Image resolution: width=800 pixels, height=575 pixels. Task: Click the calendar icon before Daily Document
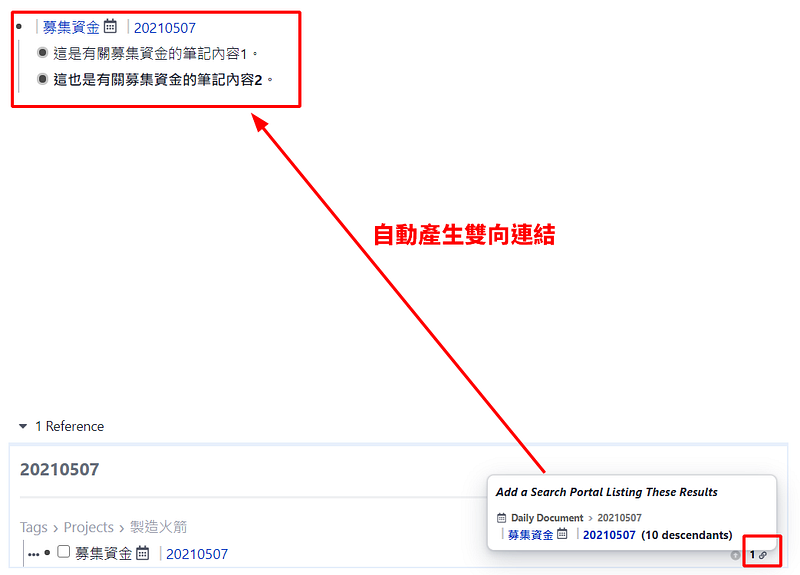pyautogui.click(x=502, y=518)
